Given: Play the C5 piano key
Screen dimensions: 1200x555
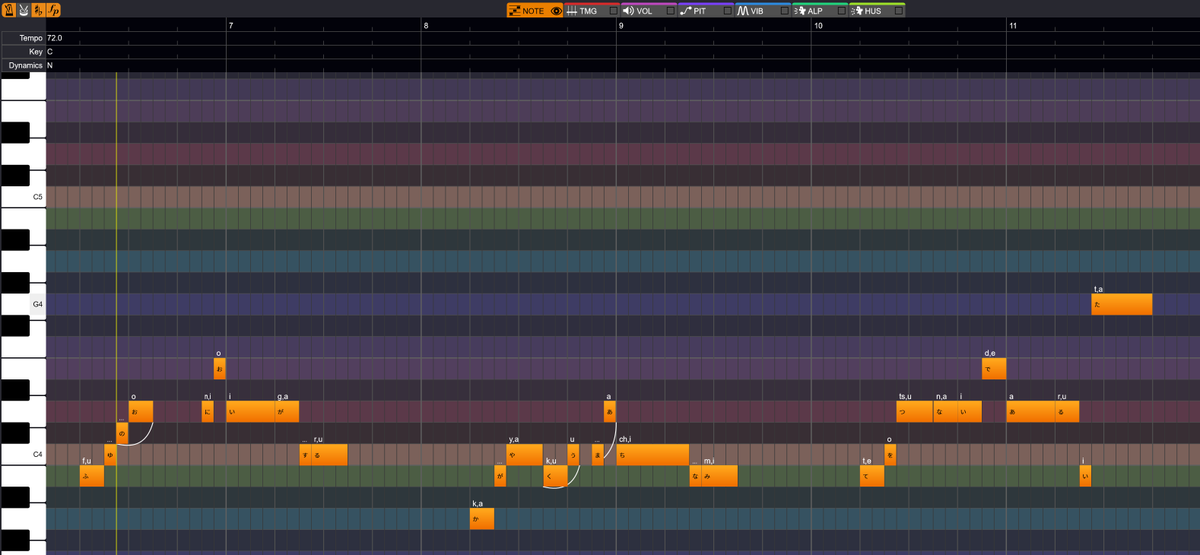Looking at the screenshot, I should pos(23,197).
